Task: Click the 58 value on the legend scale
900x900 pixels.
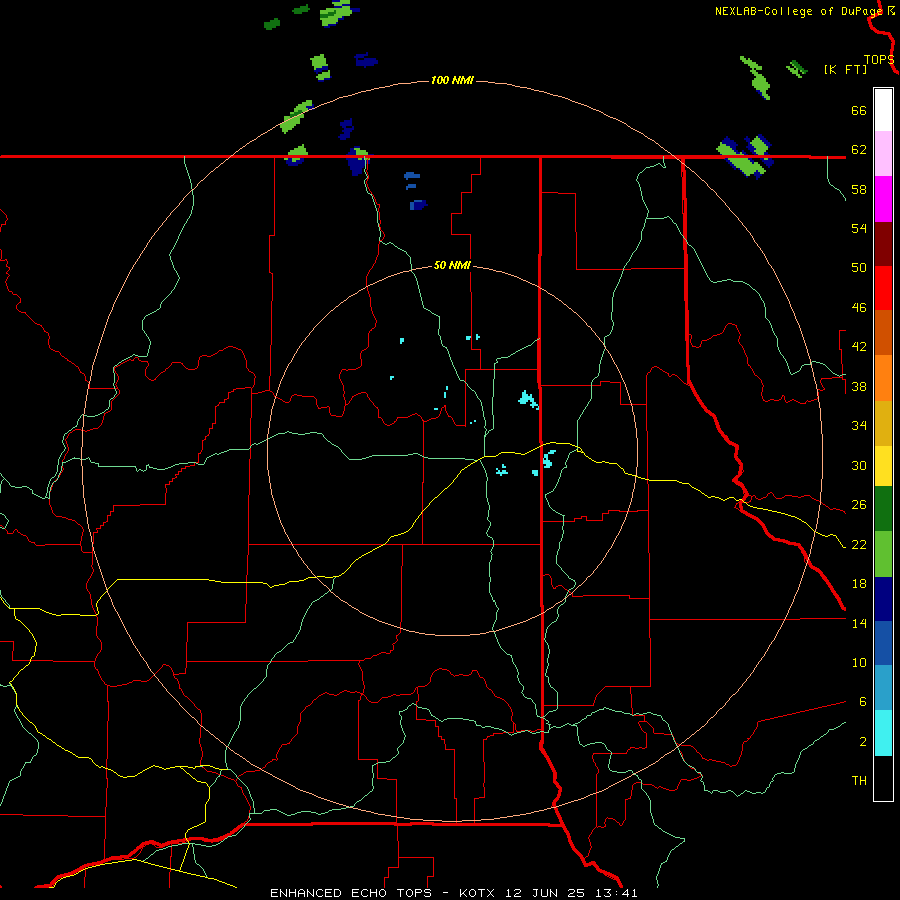Action: [x=859, y=189]
